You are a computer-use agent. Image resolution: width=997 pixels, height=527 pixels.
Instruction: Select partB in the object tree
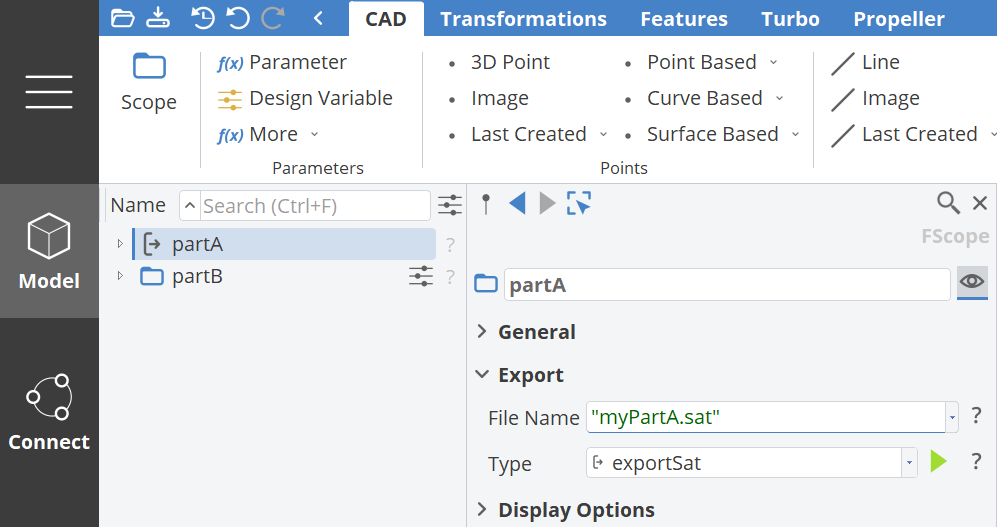pyautogui.click(x=197, y=277)
